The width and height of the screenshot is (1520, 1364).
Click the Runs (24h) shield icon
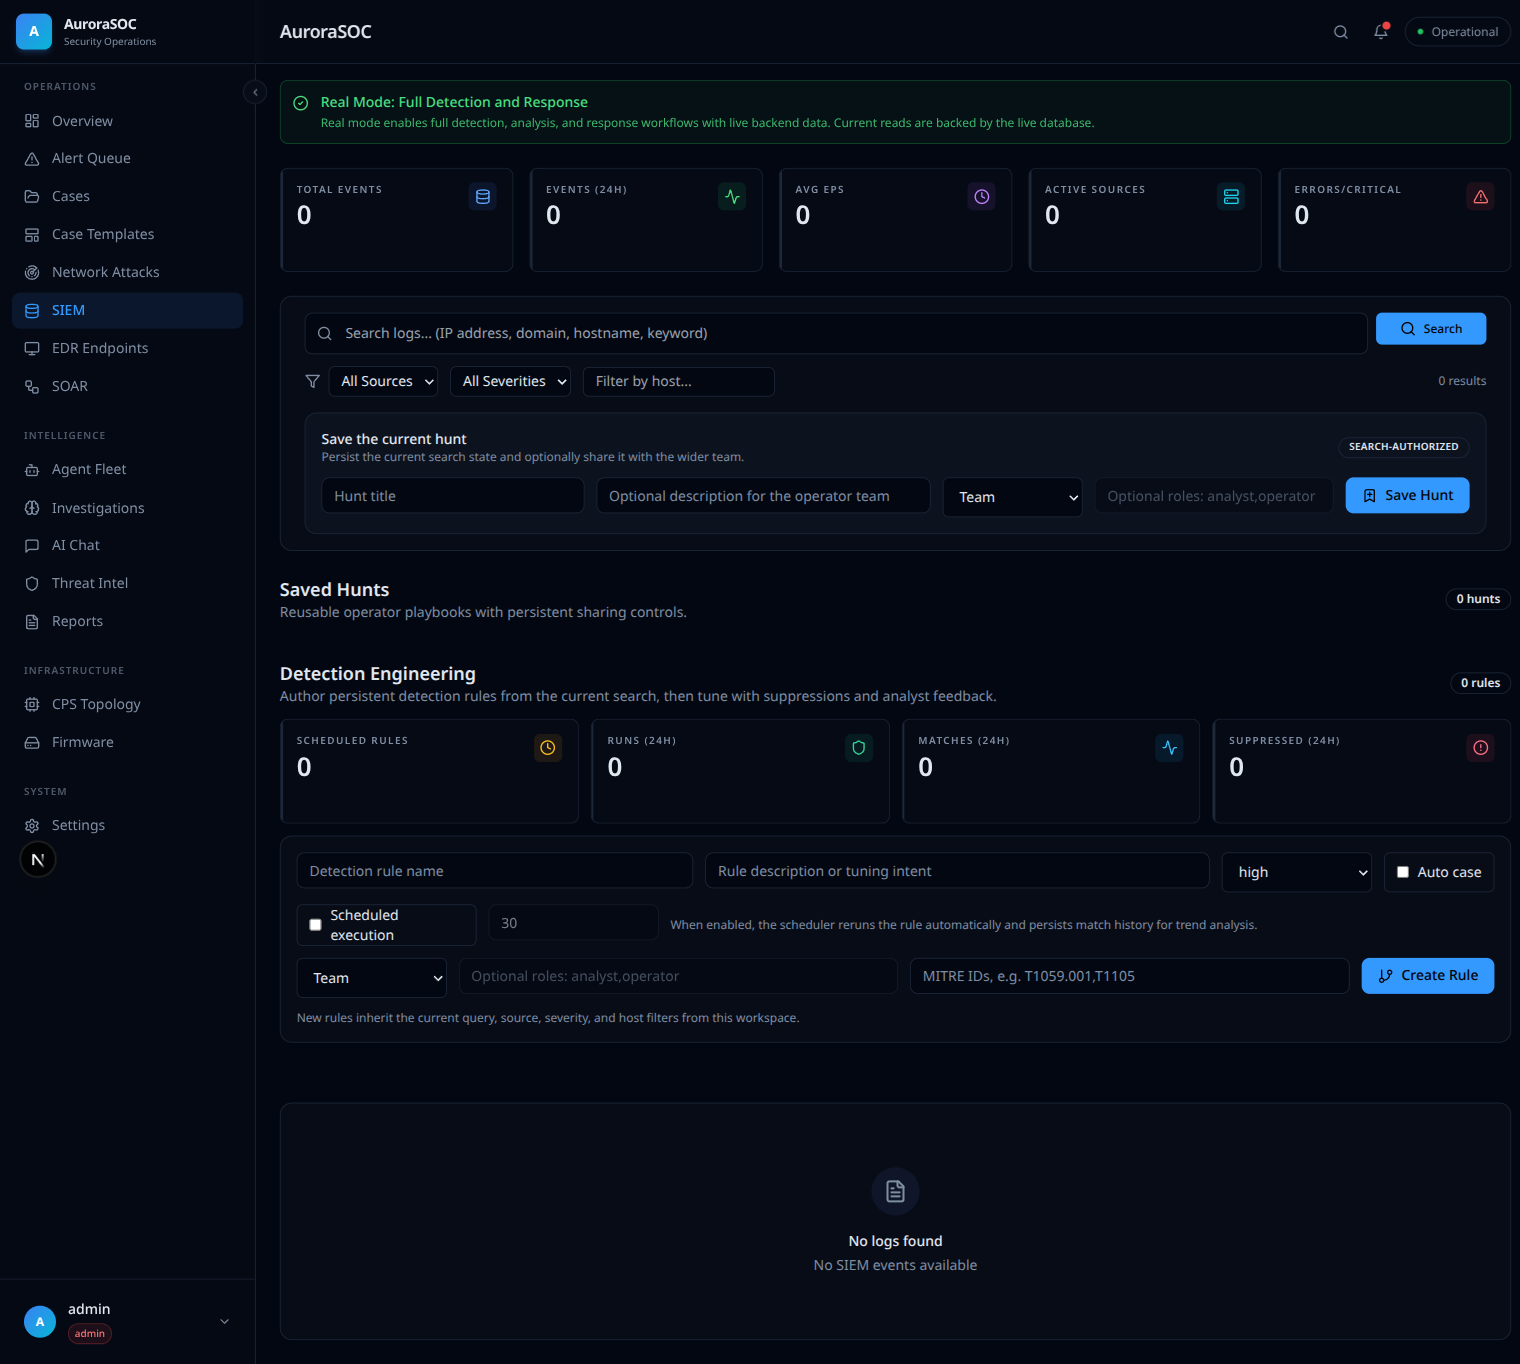[x=859, y=748]
